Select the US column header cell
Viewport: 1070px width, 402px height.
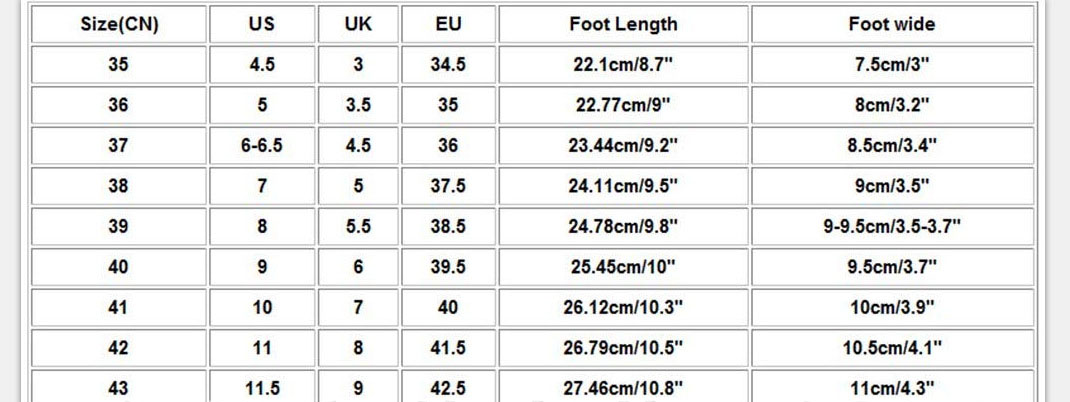coord(262,24)
